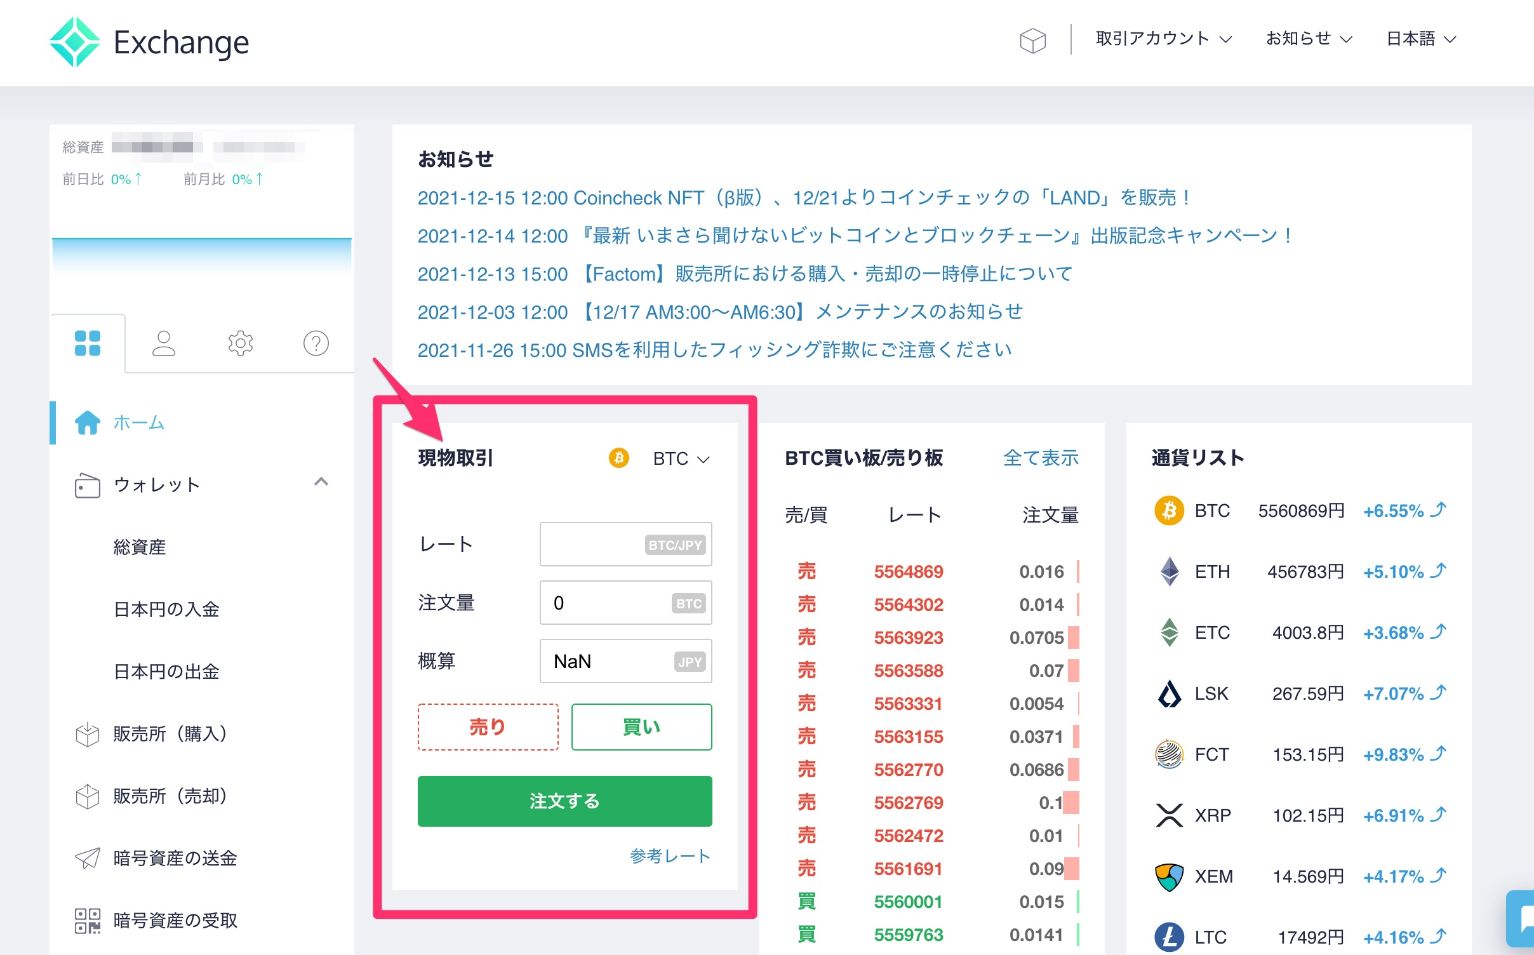Click the LSK icon in currency list

tap(1169, 694)
